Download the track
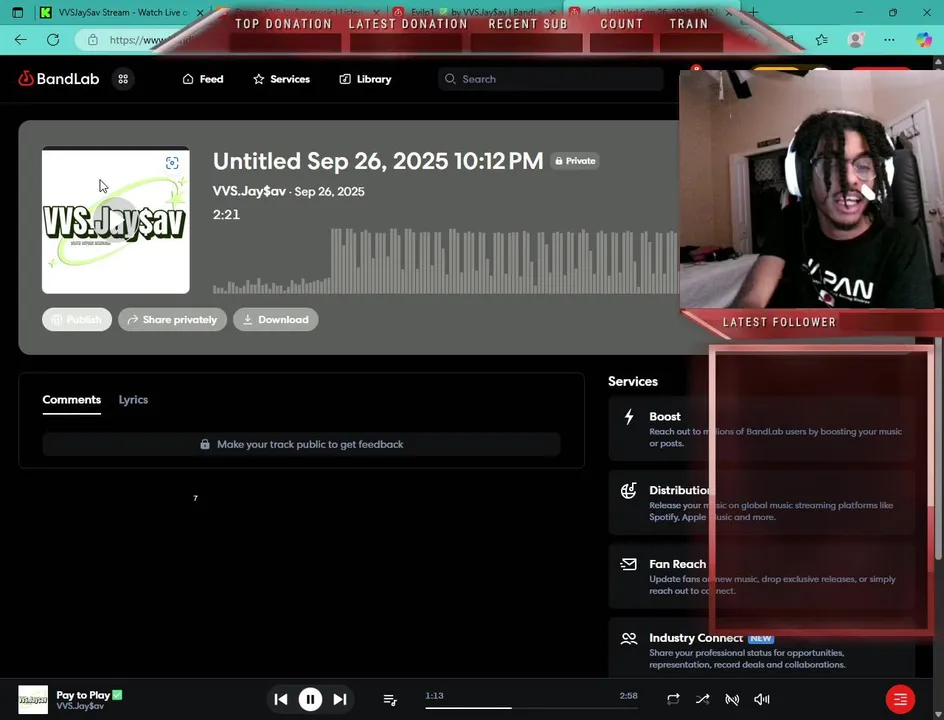944x720 pixels. (276, 320)
